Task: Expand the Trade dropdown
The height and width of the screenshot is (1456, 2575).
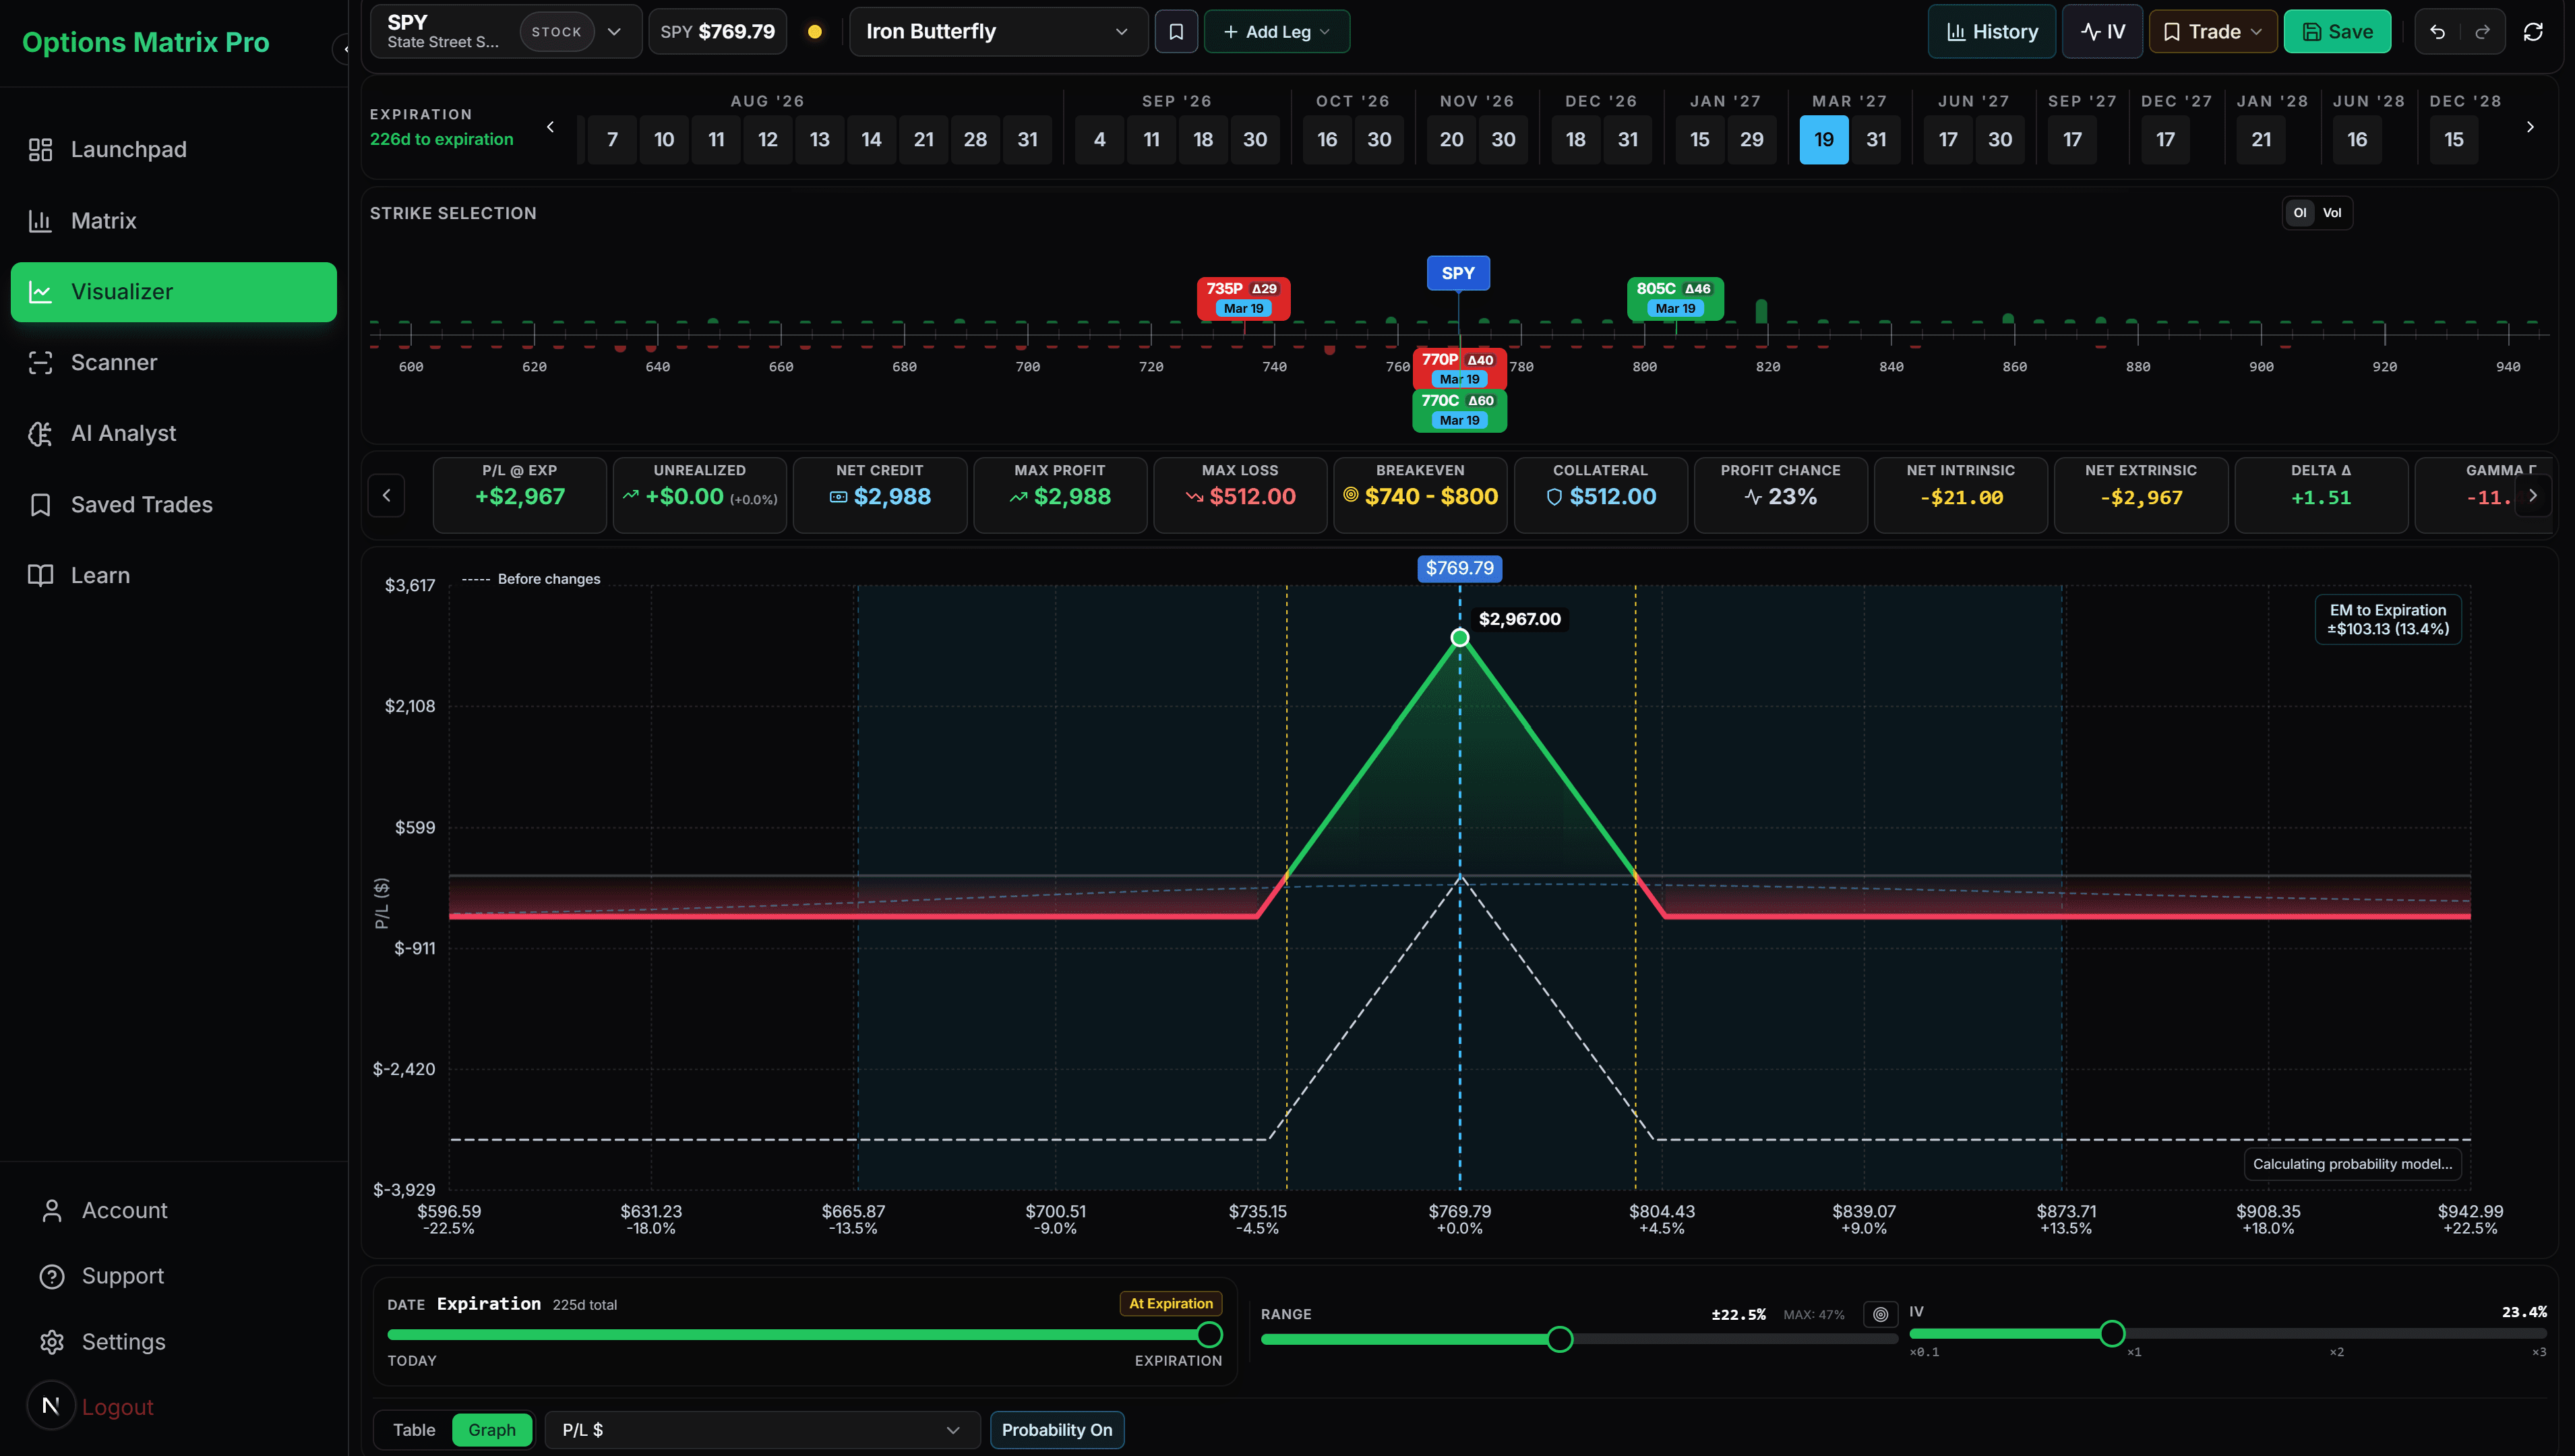Action: point(2213,32)
